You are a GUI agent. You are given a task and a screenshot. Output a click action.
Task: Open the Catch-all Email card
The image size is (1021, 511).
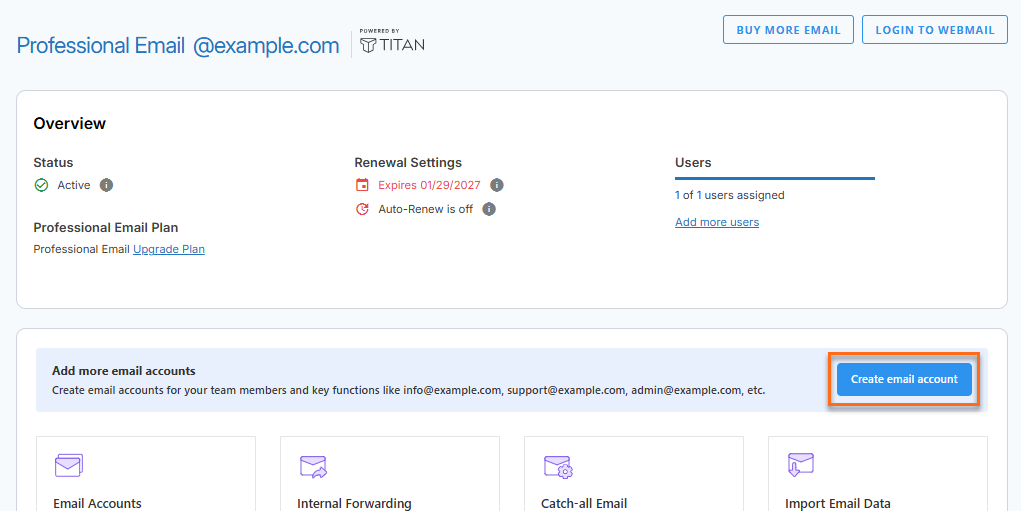click(634, 474)
